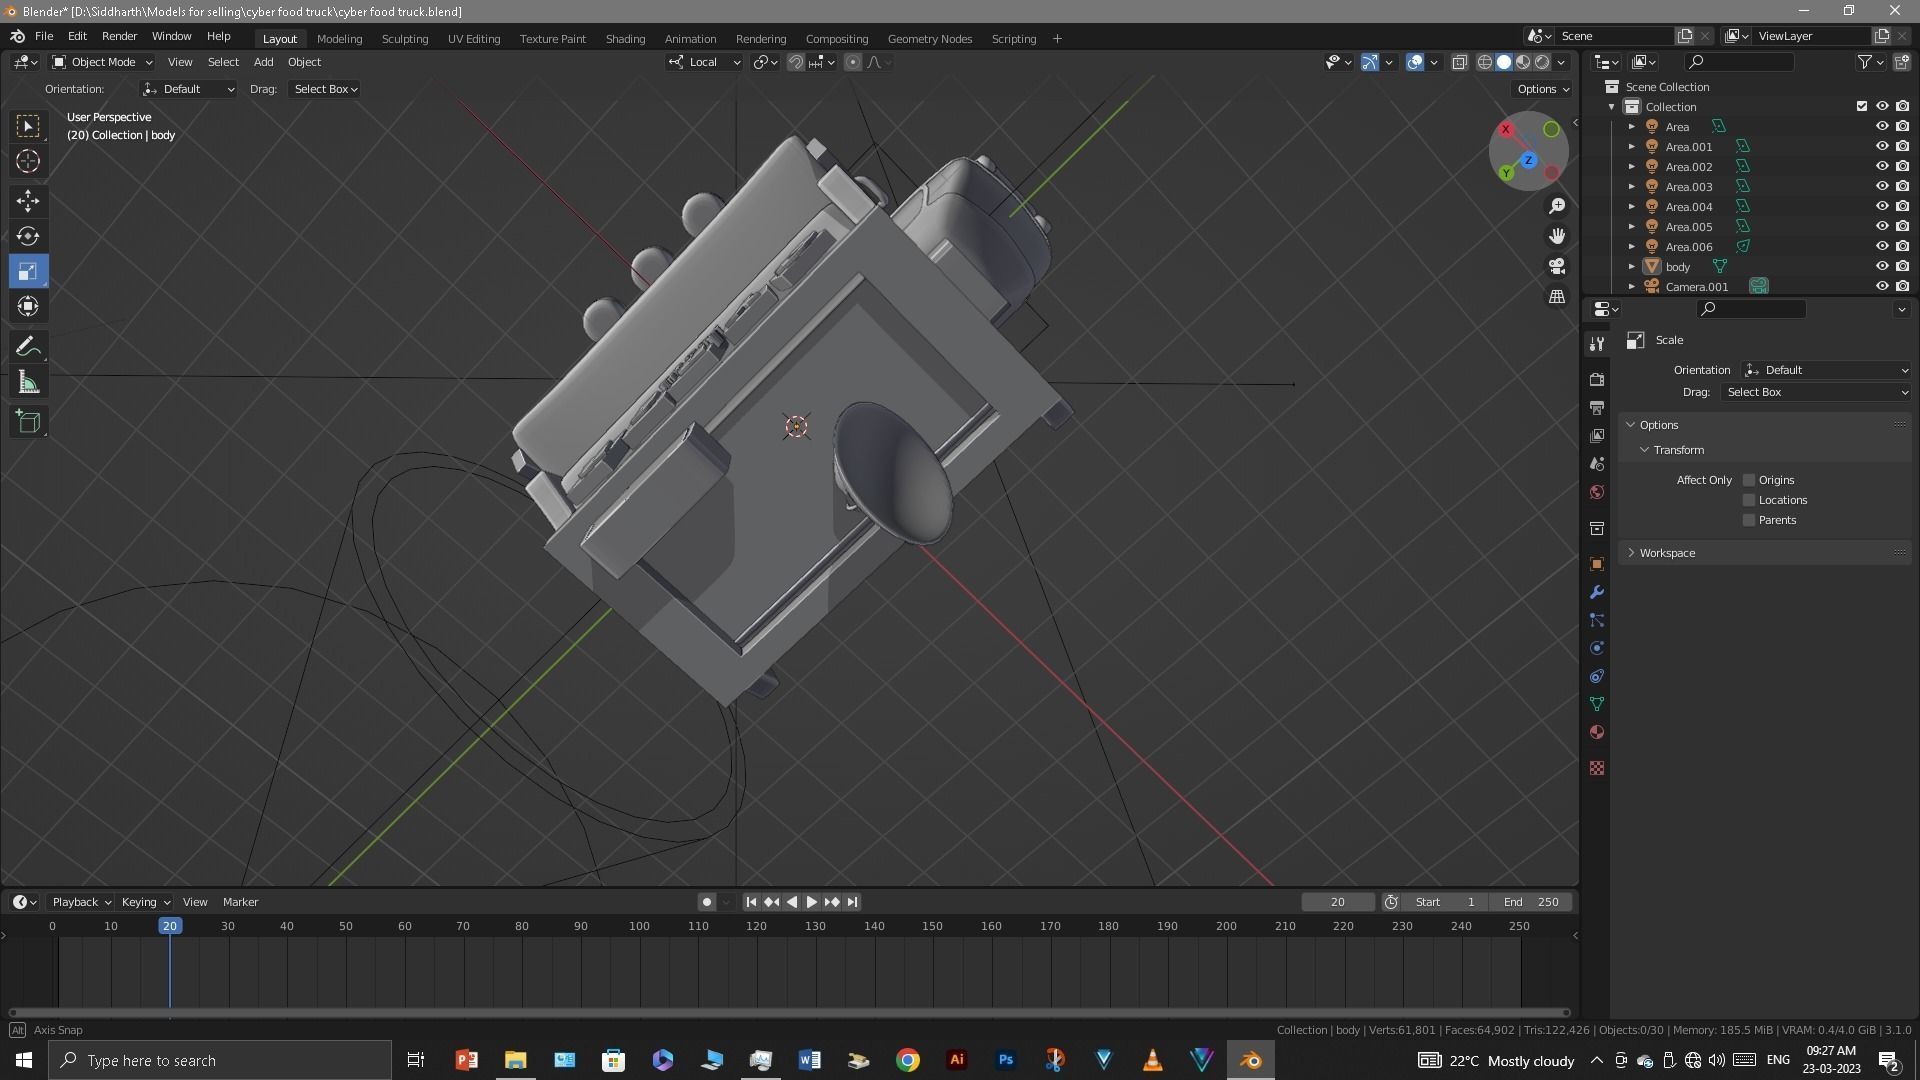
Task: Toggle the camera view button
Action: (x=1557, y=267)
